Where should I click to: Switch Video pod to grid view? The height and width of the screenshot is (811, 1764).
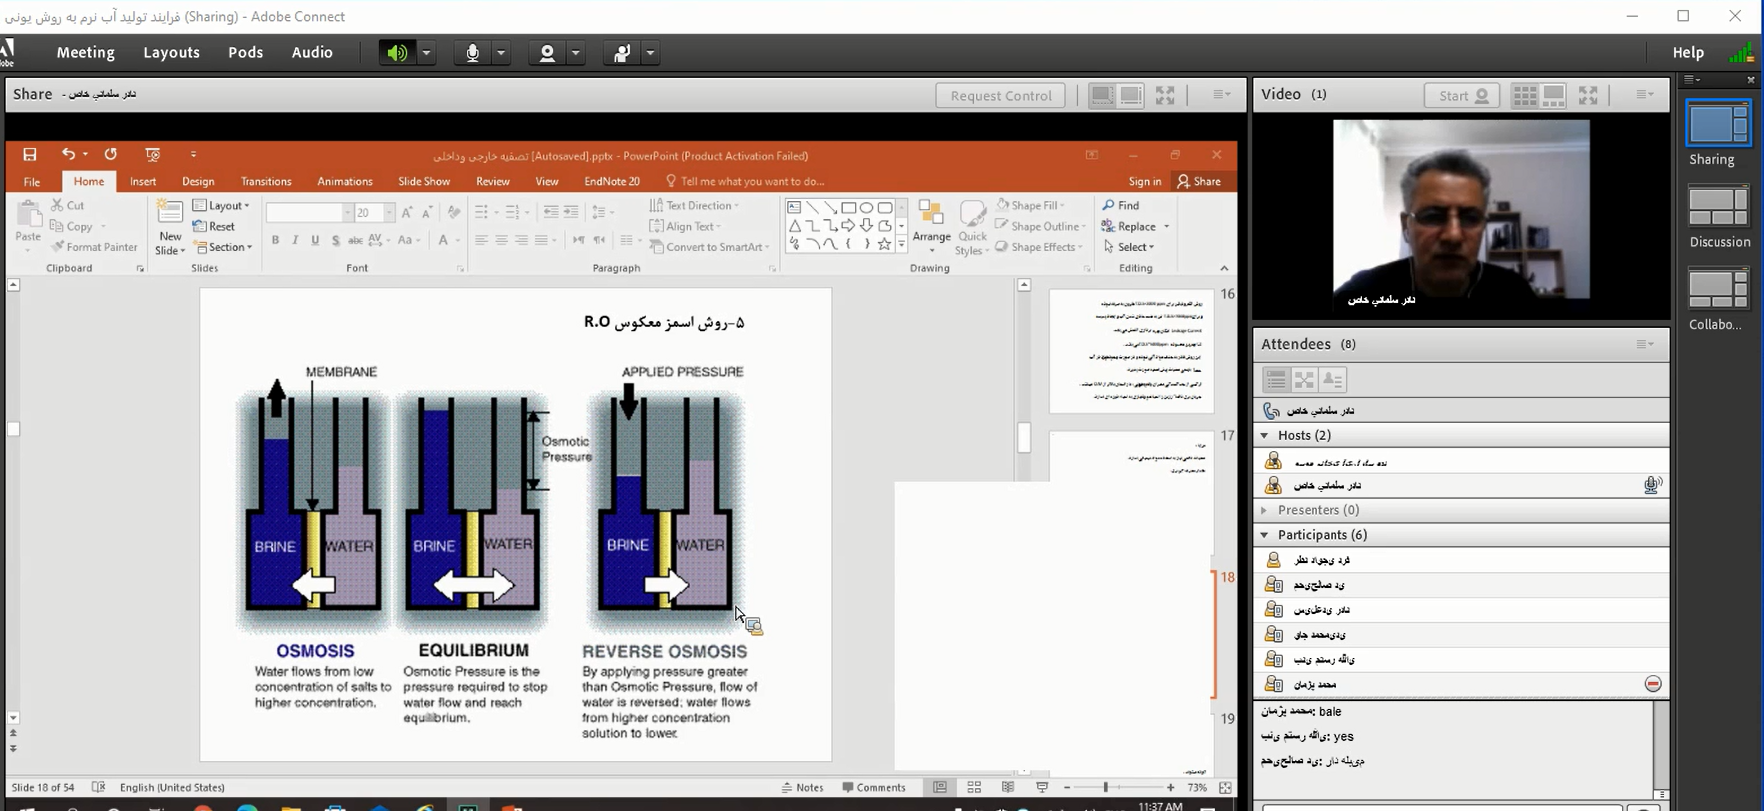[1524, 95]
